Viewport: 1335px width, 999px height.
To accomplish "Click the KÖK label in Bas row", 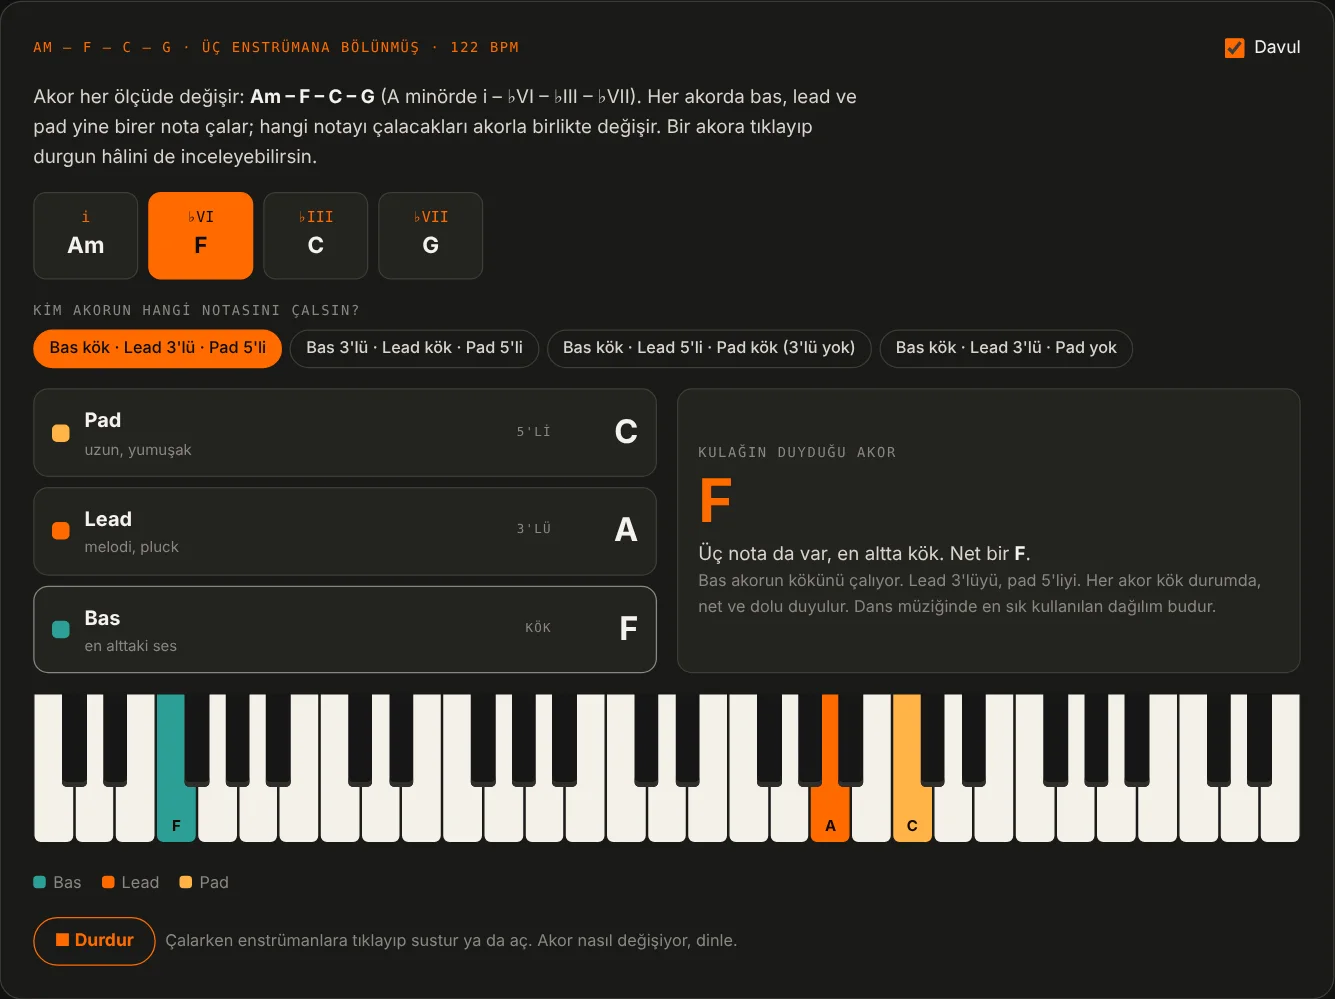I will tap(538, 628).
